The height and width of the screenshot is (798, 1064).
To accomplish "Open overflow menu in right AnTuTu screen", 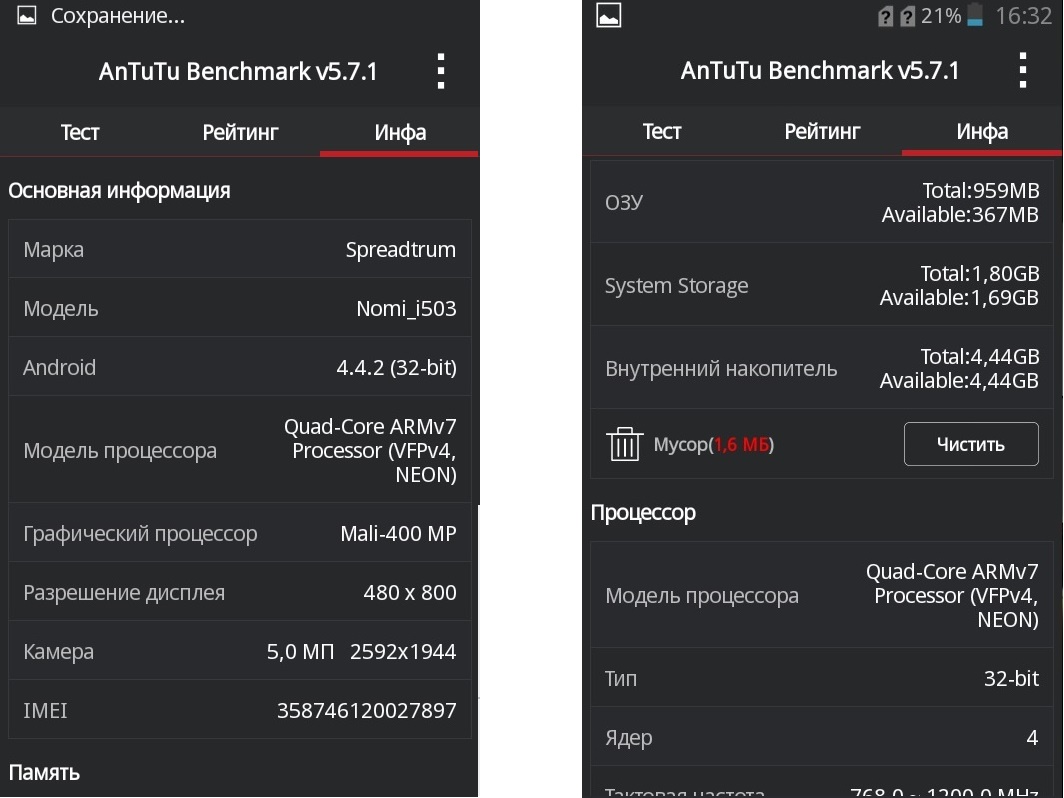I will (1023, 71).
